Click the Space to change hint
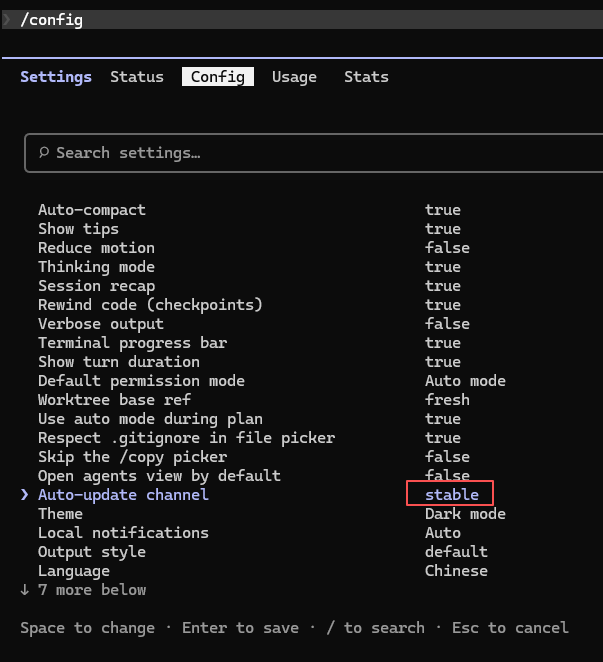 coord(87,628)
